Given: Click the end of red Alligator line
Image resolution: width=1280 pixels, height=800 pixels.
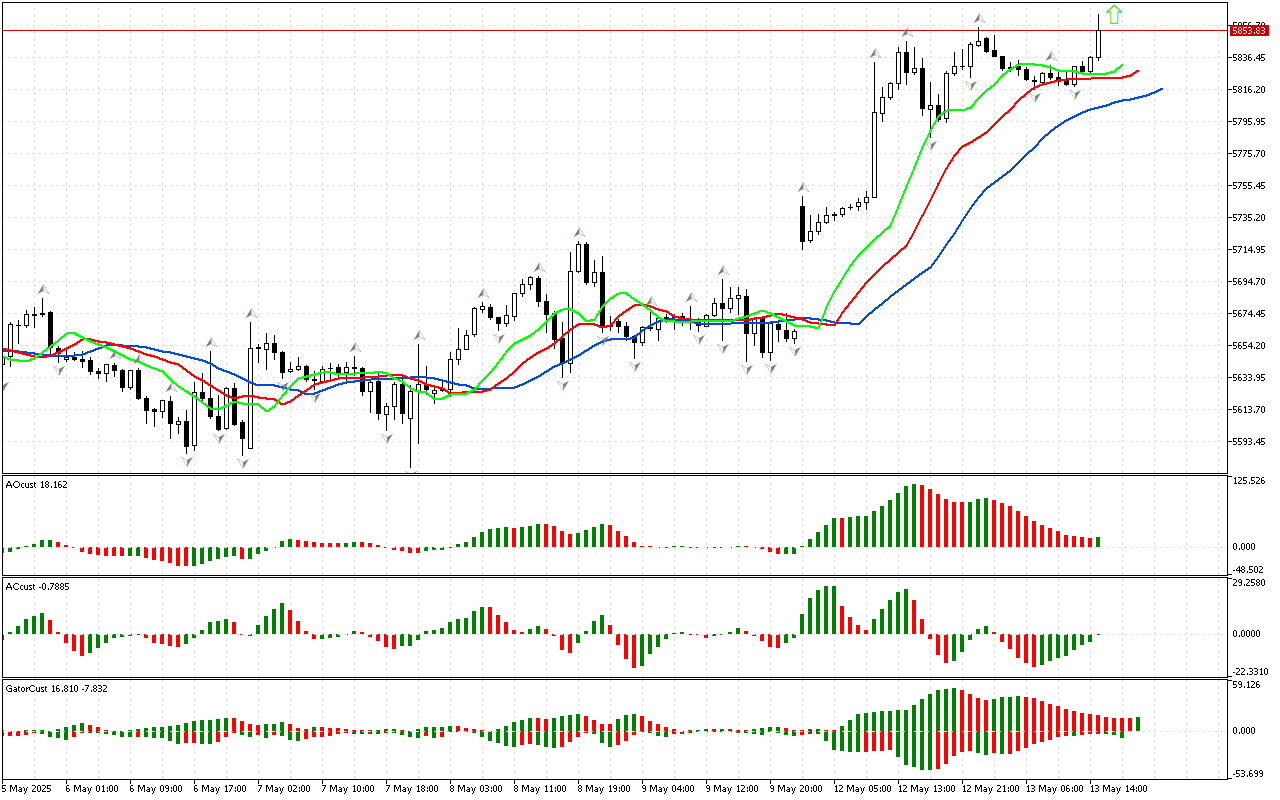Looking at the screenshot, I should click(1138, 71).
